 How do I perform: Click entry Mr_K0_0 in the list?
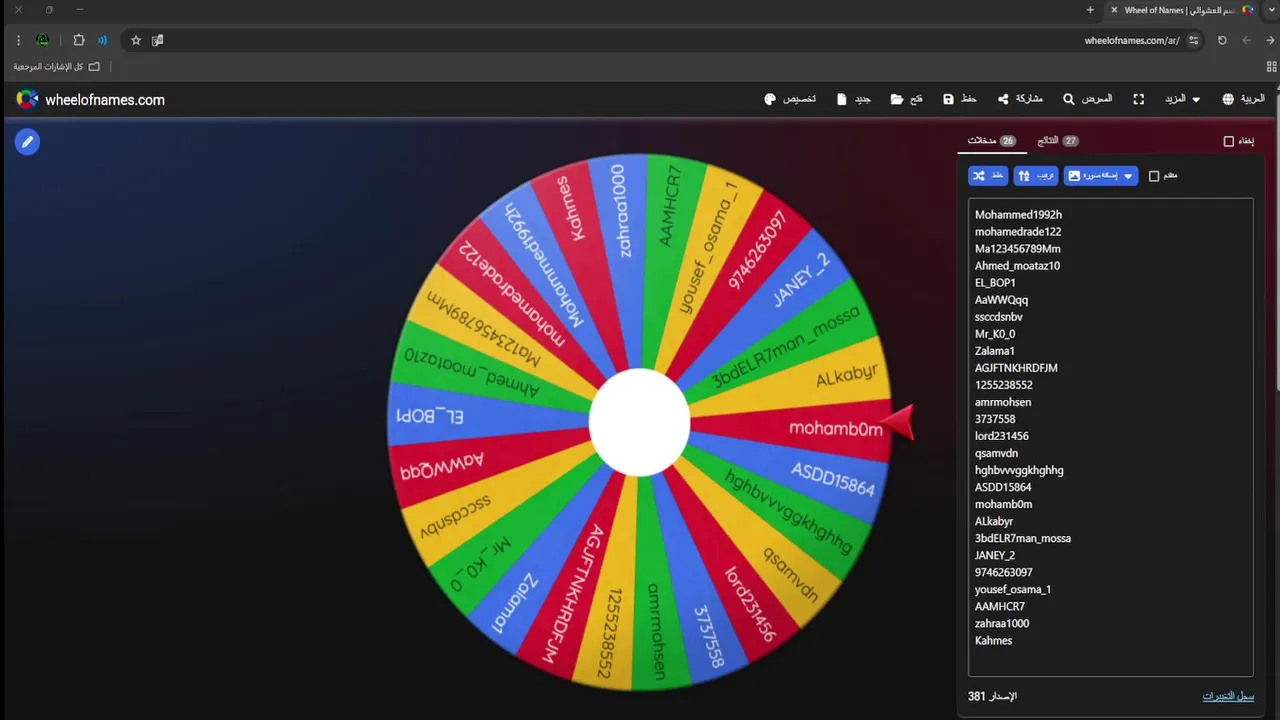pos(995,334)
